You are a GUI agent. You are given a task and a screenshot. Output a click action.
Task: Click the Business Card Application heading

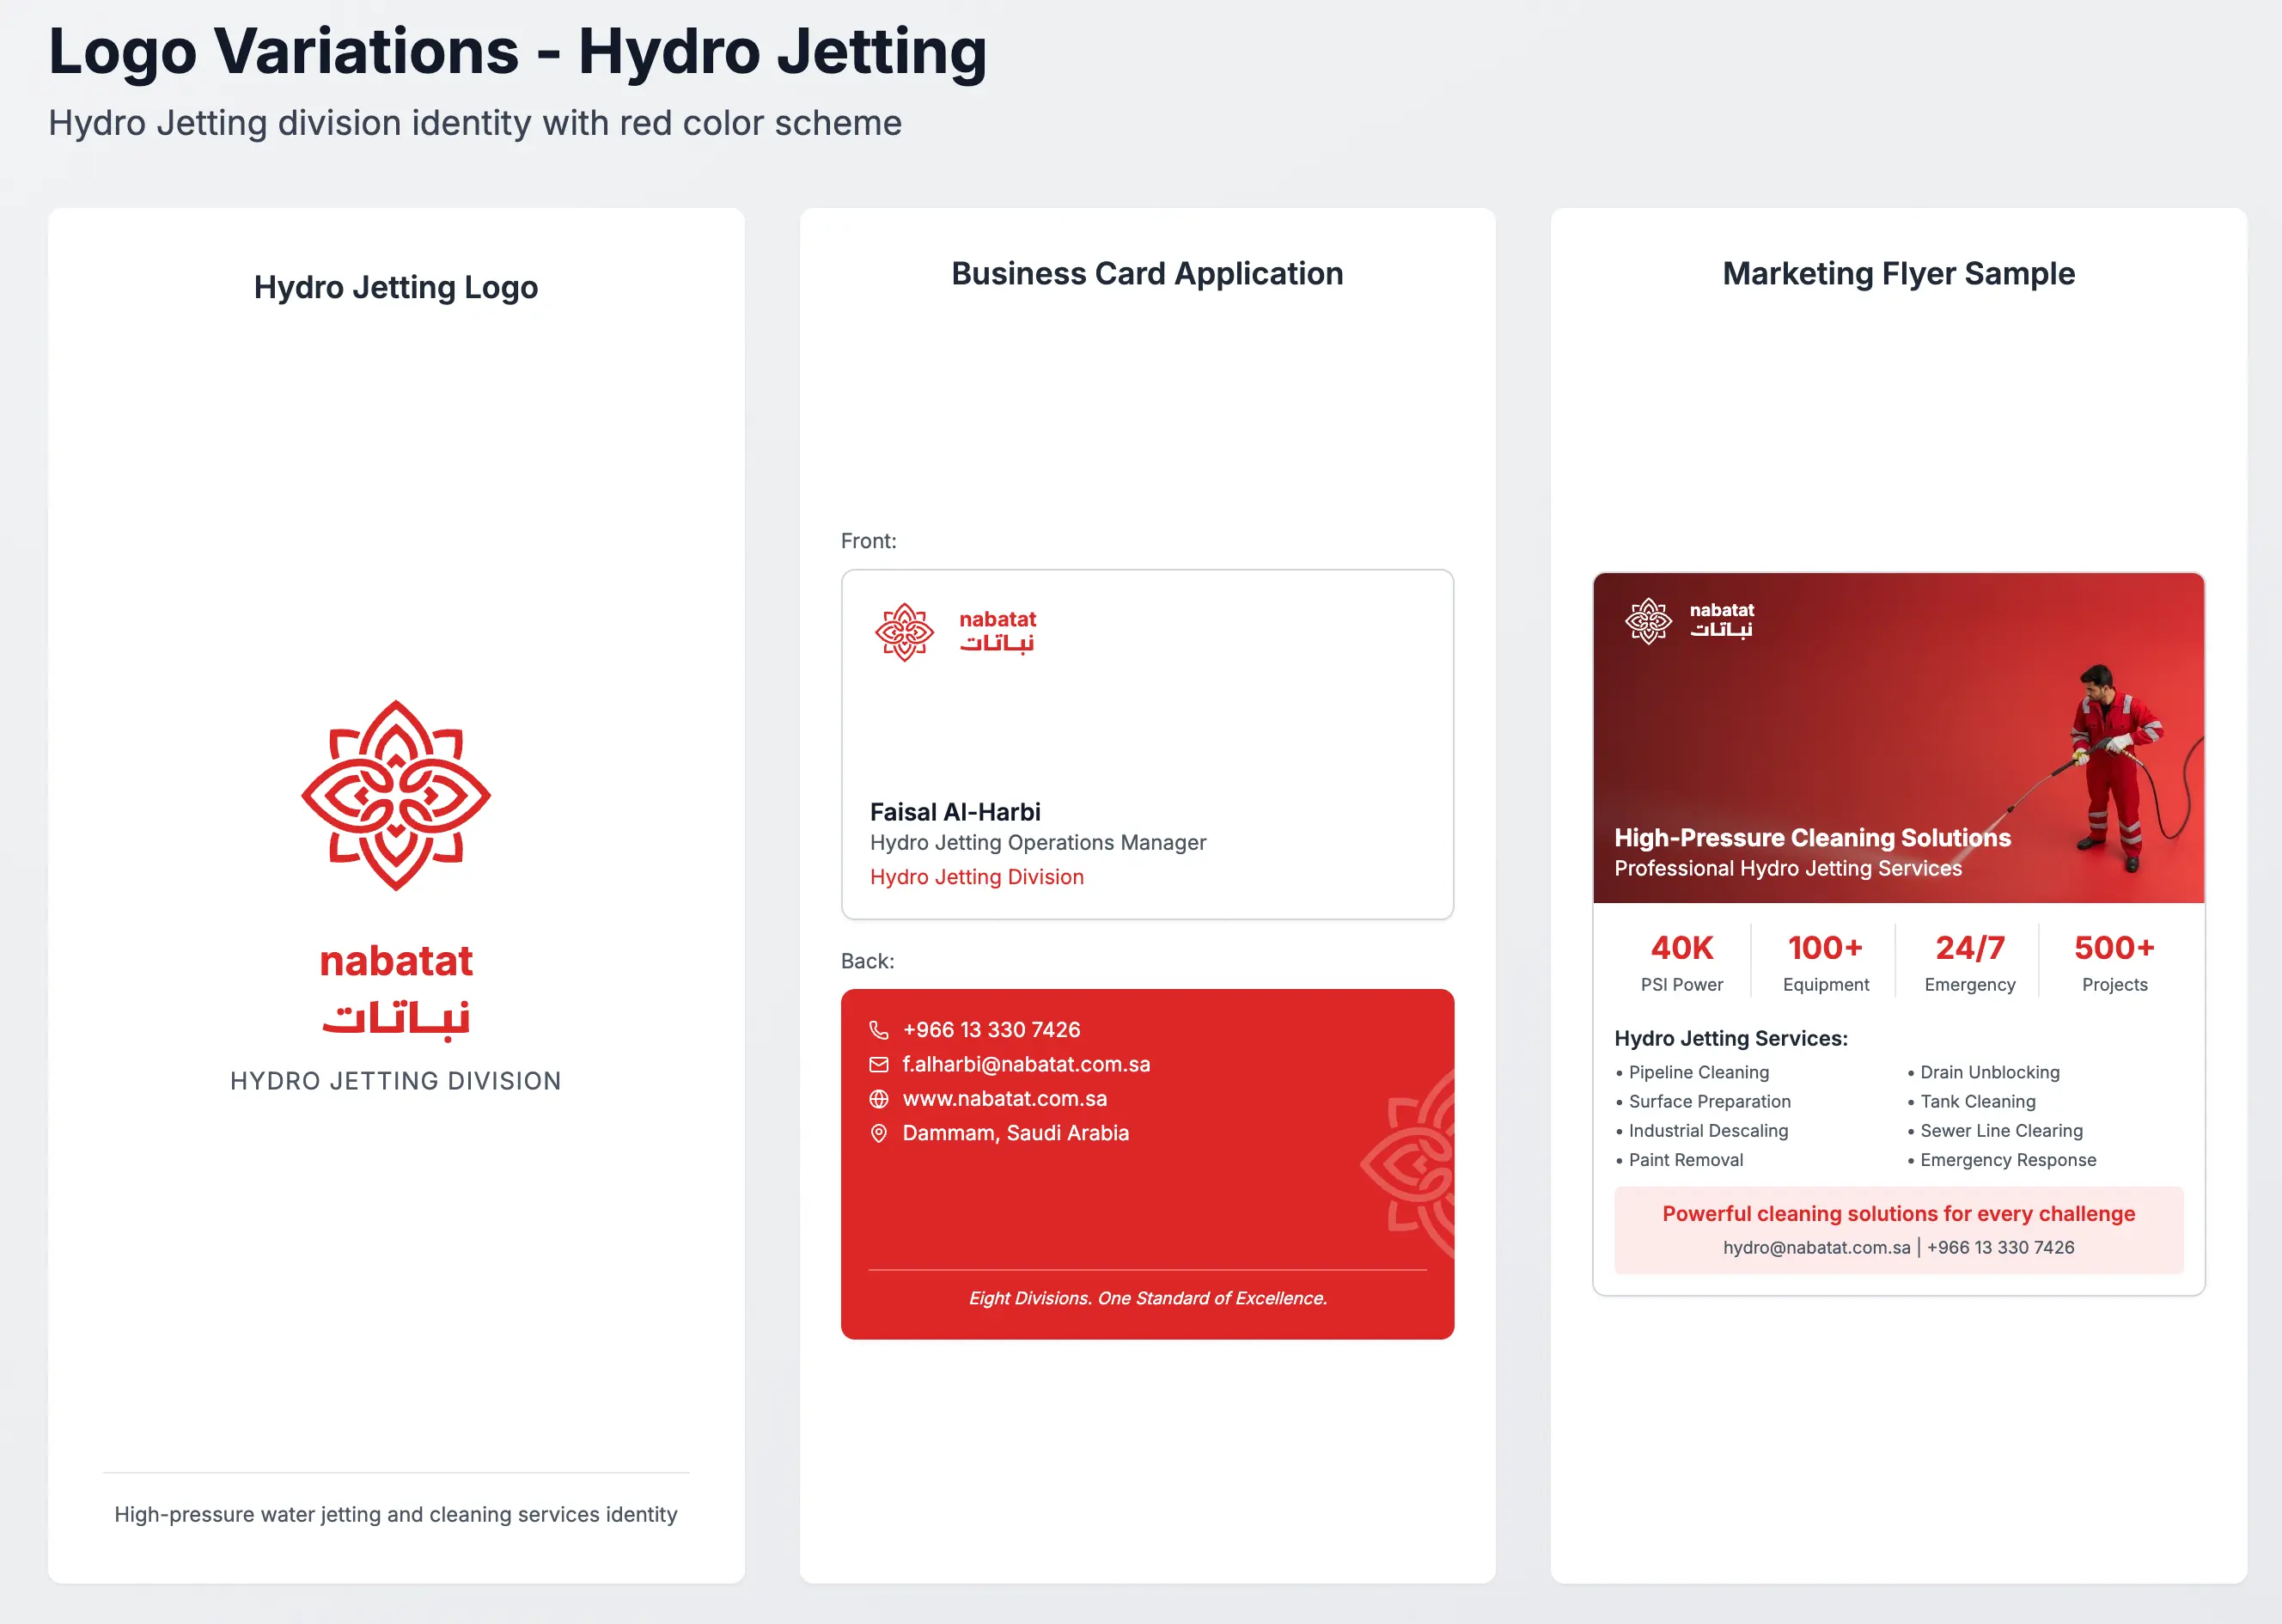click(1147, 274)
